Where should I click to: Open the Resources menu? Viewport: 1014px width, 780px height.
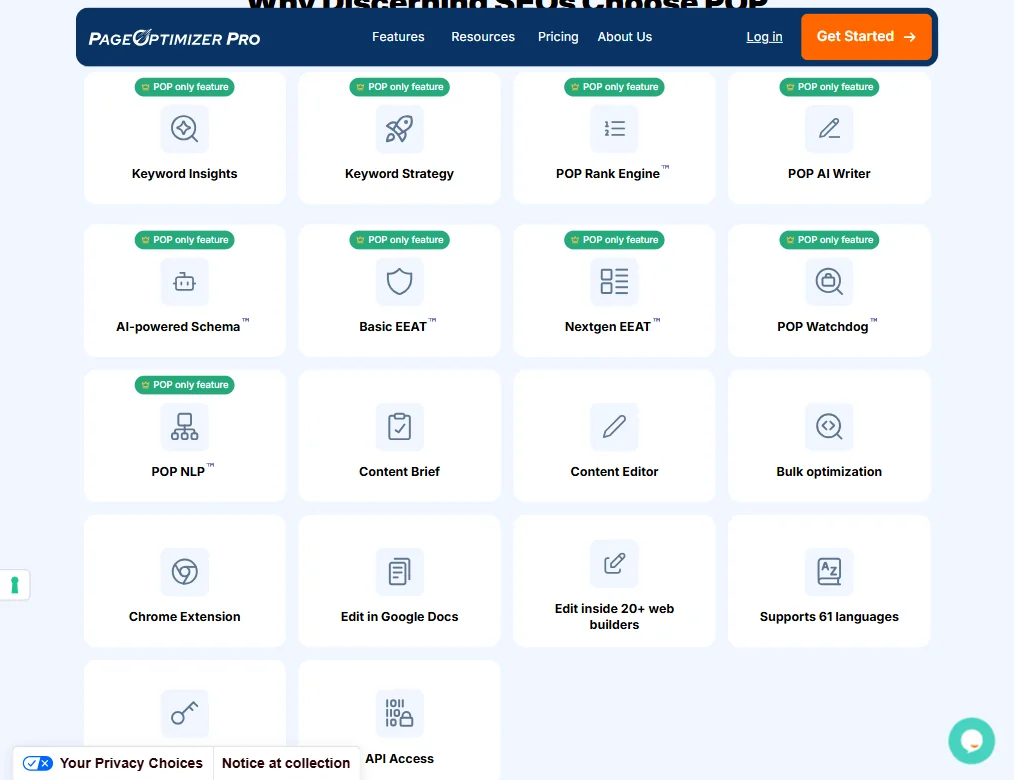tap(483, 37)
